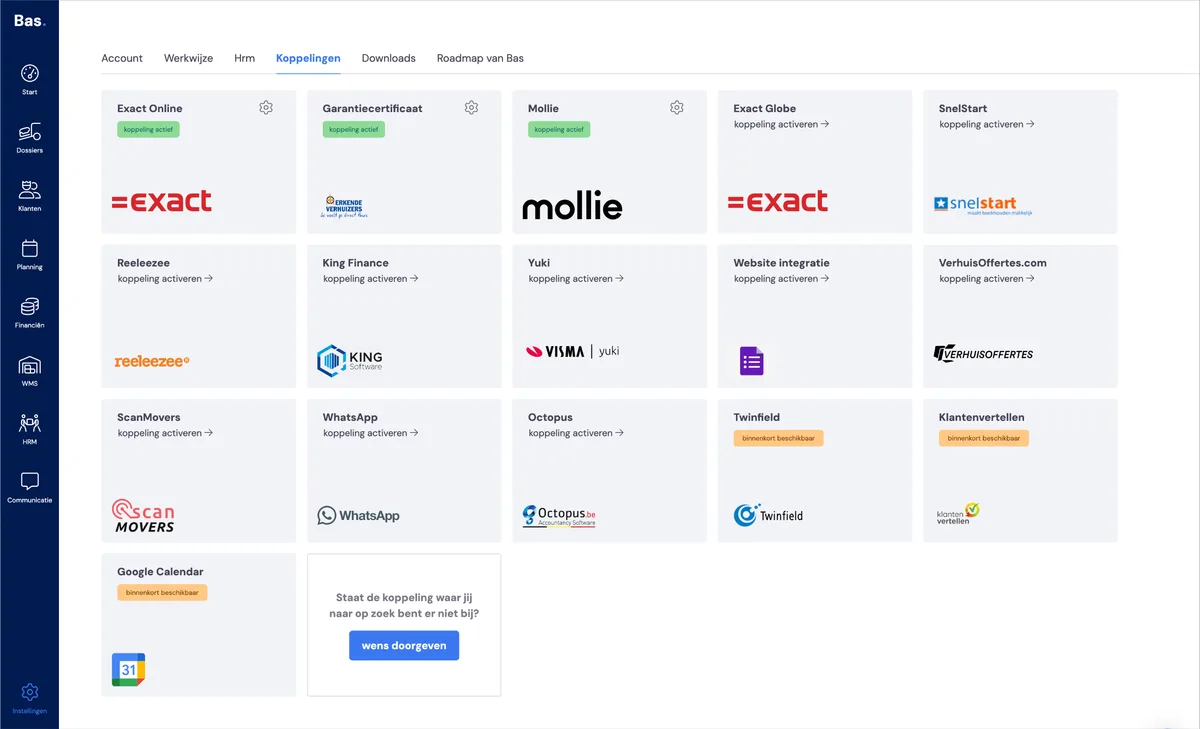Screen dimensions: 1200x729
Task: Click binnenkort beschikbaar badge on Google Calendar
Action: point(162,592)
